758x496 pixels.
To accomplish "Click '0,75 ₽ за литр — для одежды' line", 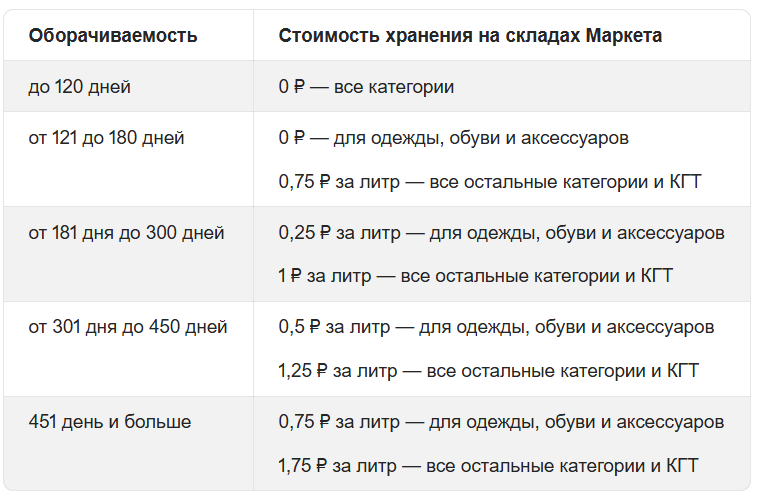I will pyautogui.click(x=501, y=422).
